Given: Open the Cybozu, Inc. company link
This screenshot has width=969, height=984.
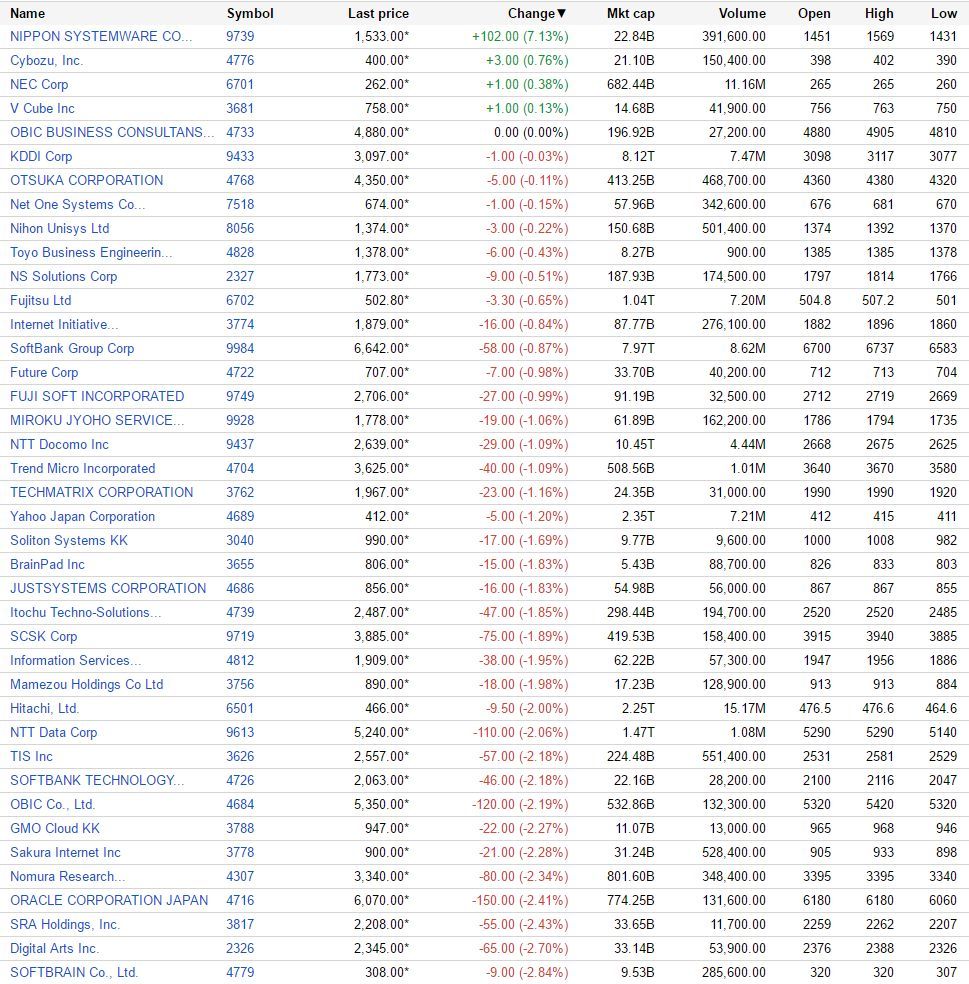Looking at the screenshot, I should coord(46,60).
